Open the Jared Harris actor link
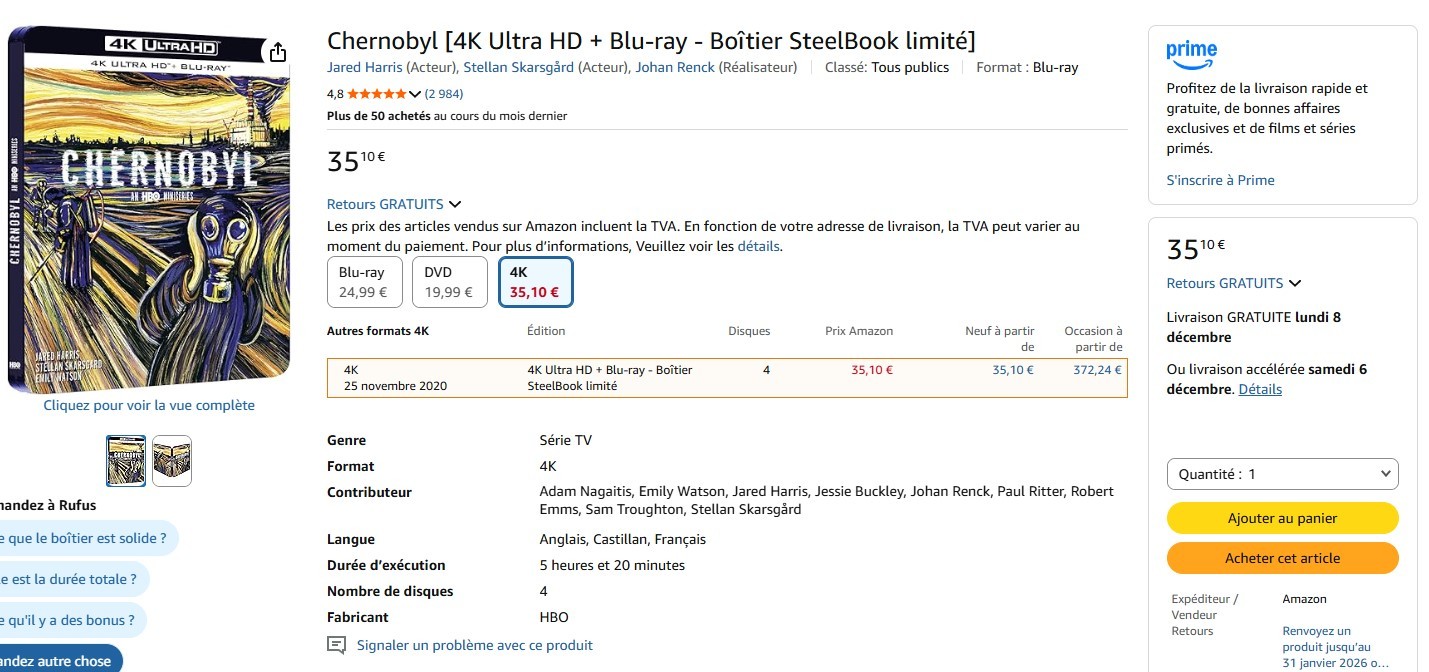 pos(365,67)
